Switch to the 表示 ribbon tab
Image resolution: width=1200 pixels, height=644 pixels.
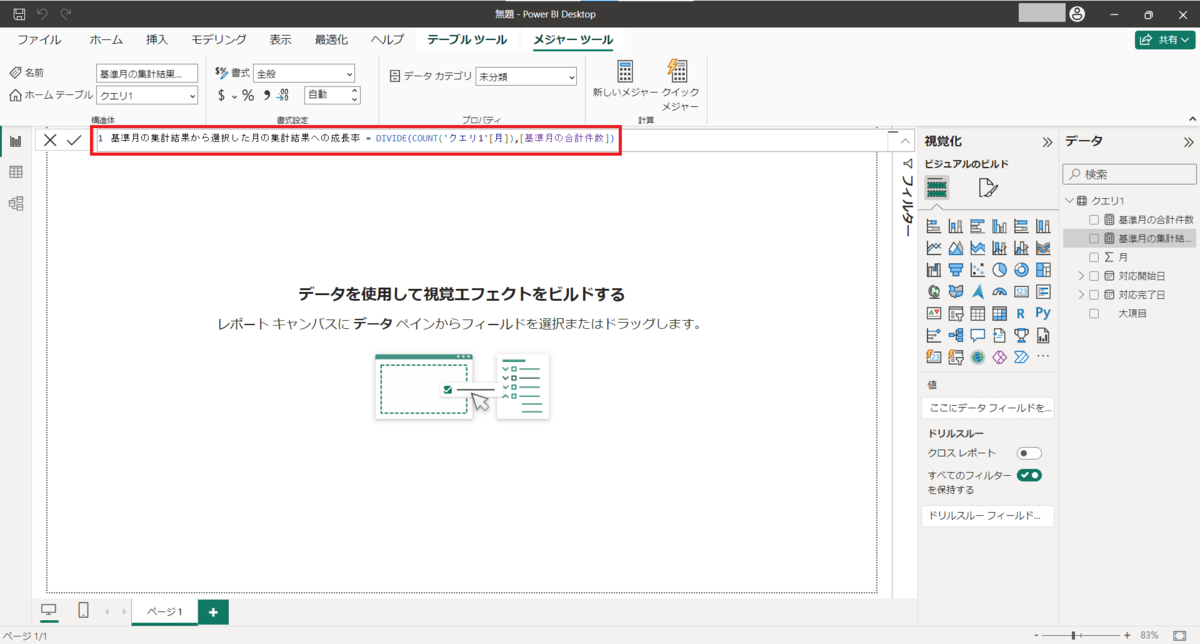pyautogui.click(x=280, y=40)
